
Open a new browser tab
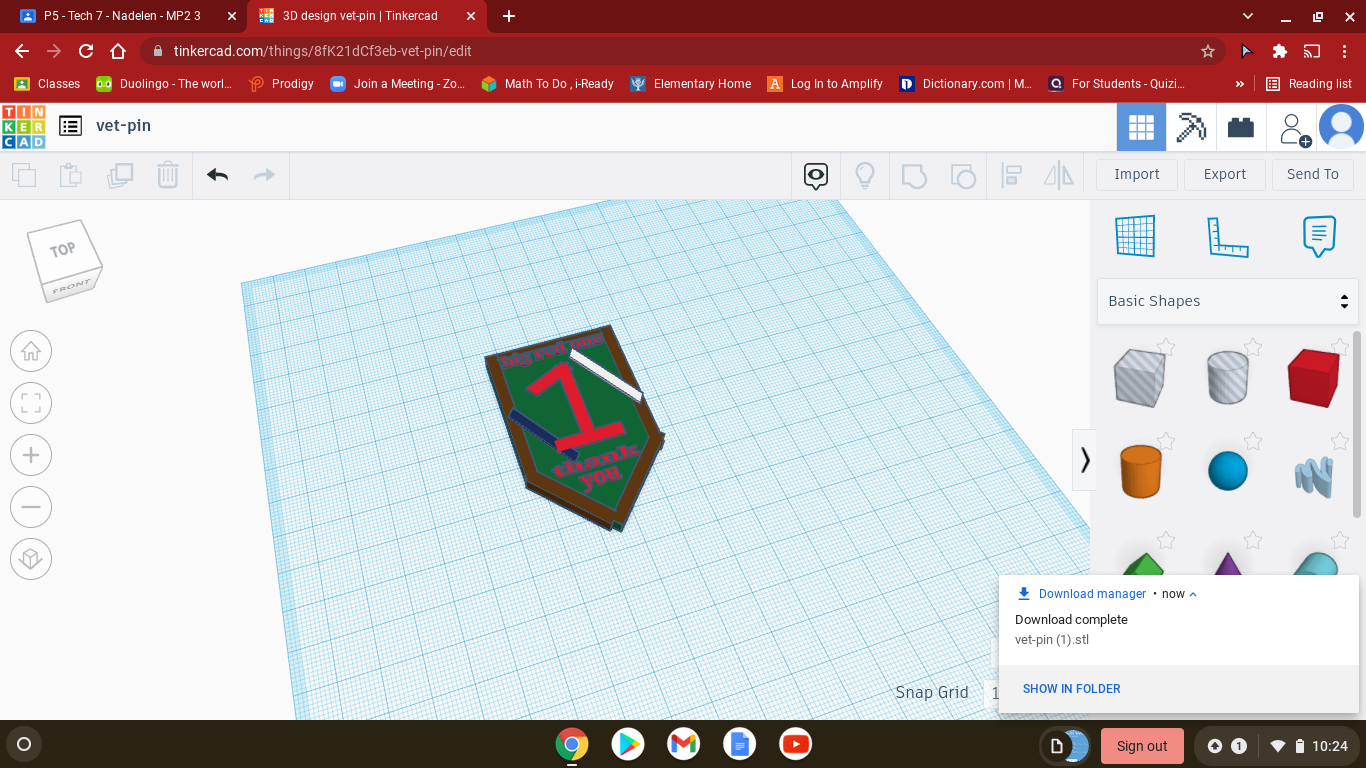pyautogui.click(x=508, y=16)
